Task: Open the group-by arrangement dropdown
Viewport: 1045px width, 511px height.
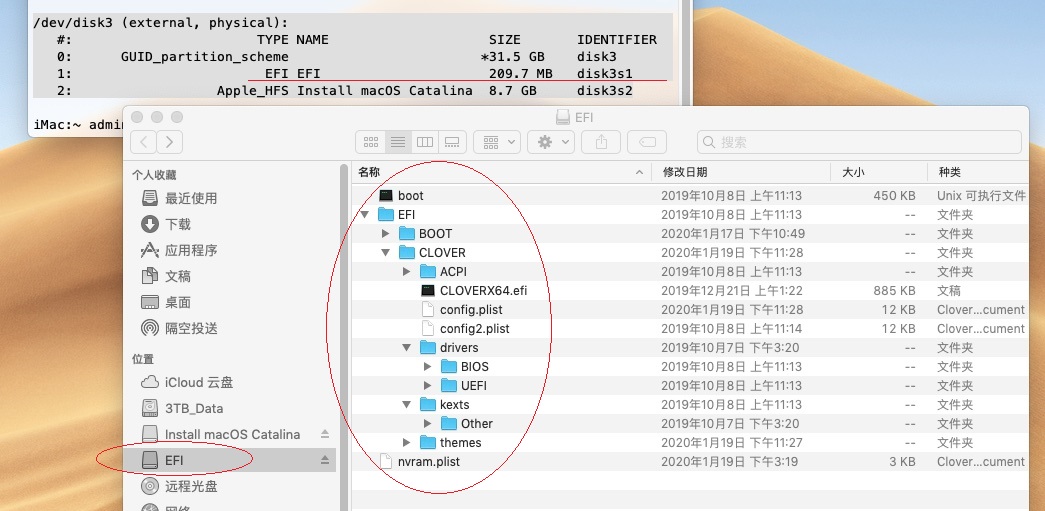Action: (x=497, y=142)
